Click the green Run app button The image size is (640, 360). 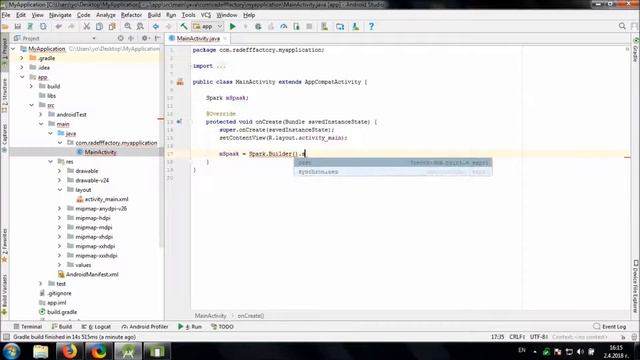233,27
